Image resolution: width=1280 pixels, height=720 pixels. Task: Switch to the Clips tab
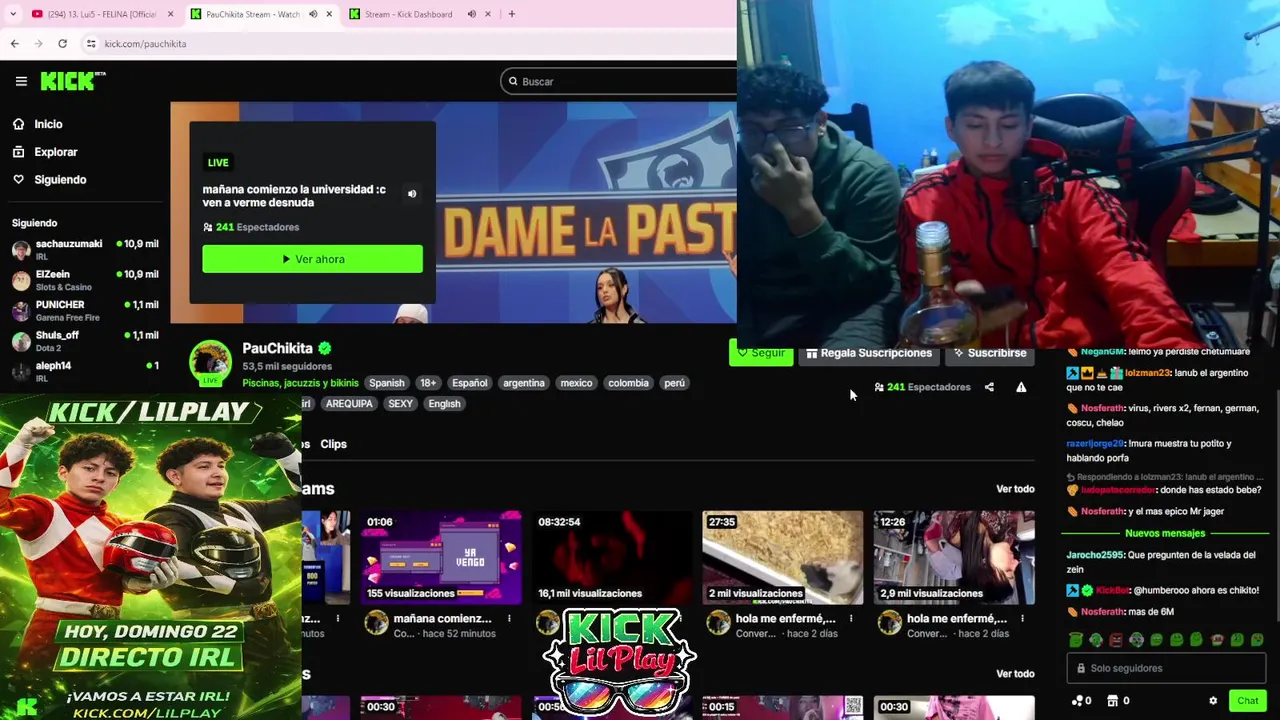click(x=333, y=444)
